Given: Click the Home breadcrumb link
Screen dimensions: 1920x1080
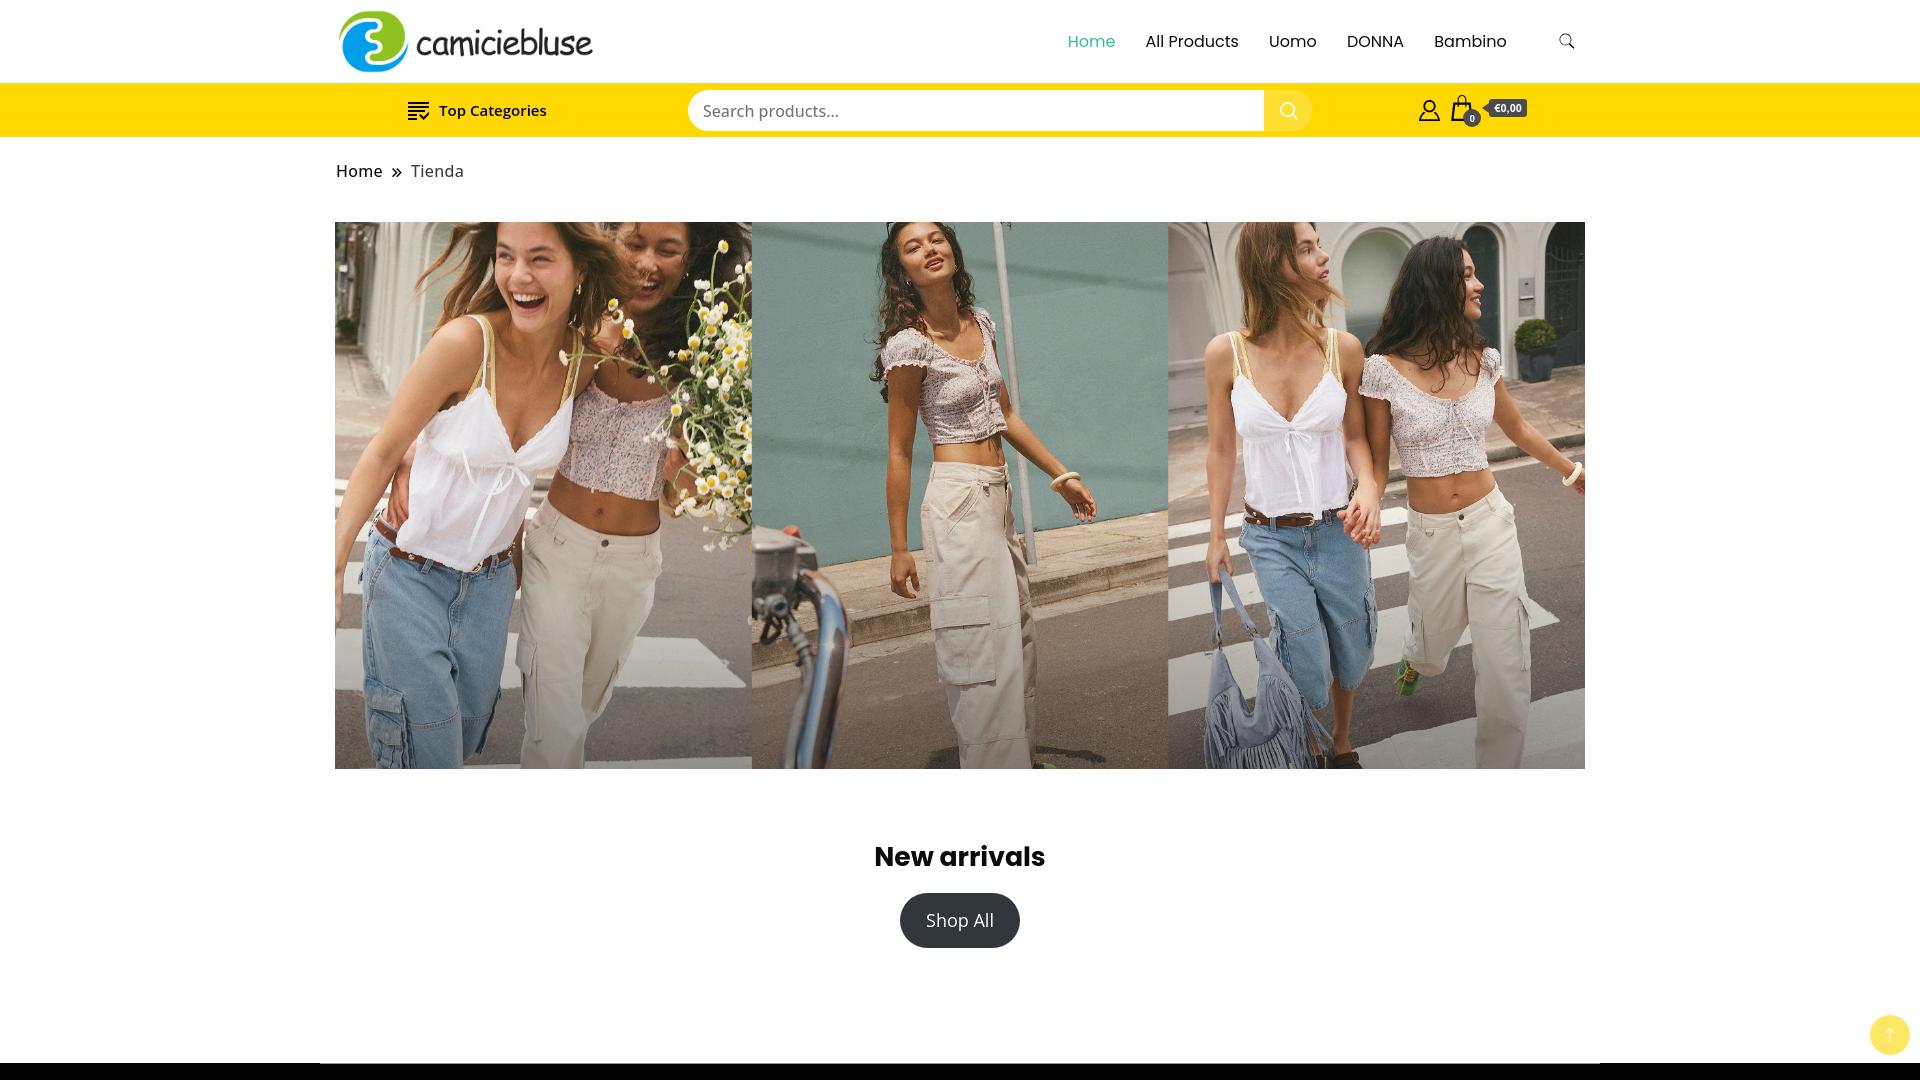Looking at the screenshot, I should click(x=359, y=171).
